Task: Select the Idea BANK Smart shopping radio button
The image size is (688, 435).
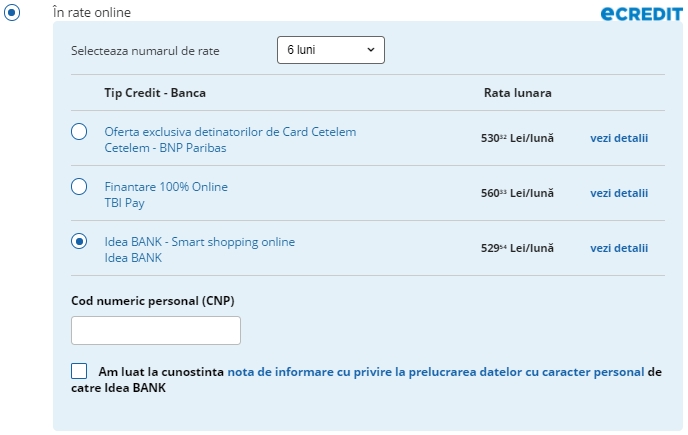Action: [79, 241]
